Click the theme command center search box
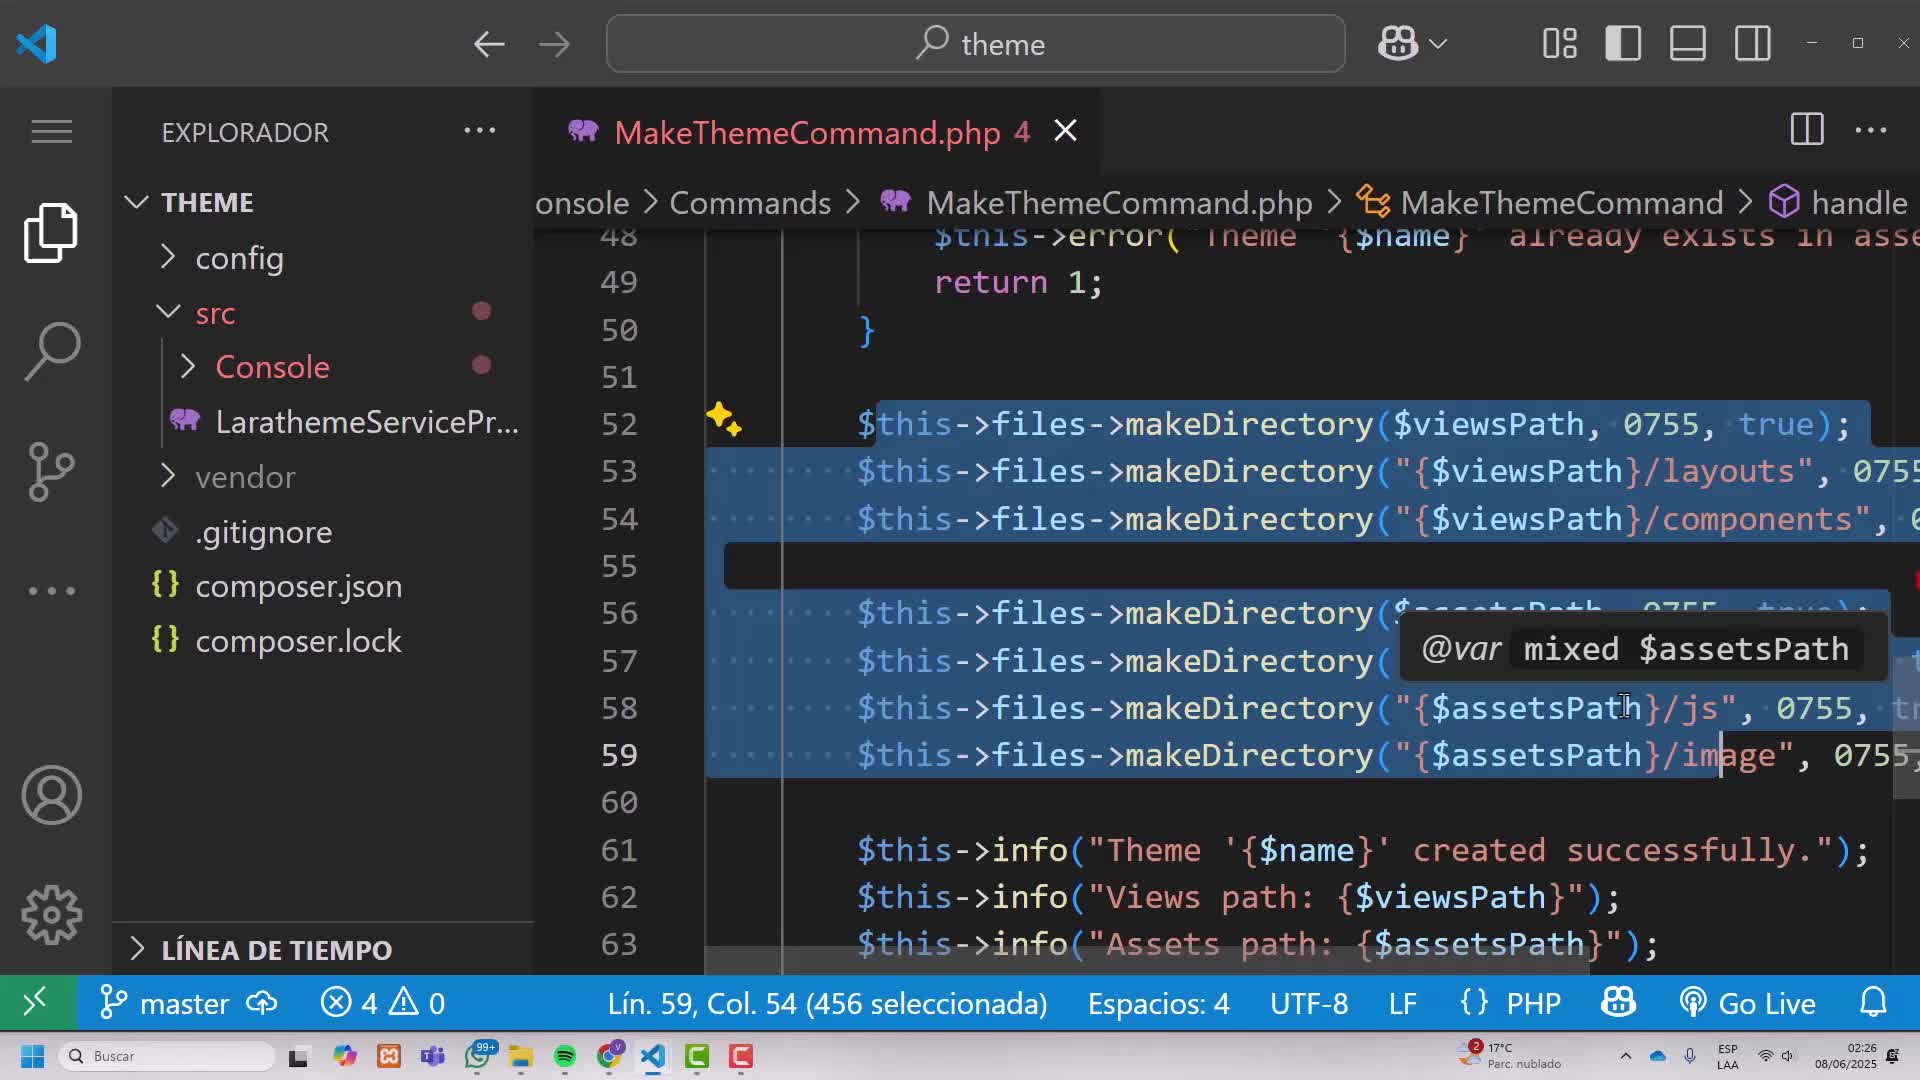The image size is (1920, 1080). pyautogui.click(x=976, y=44)
